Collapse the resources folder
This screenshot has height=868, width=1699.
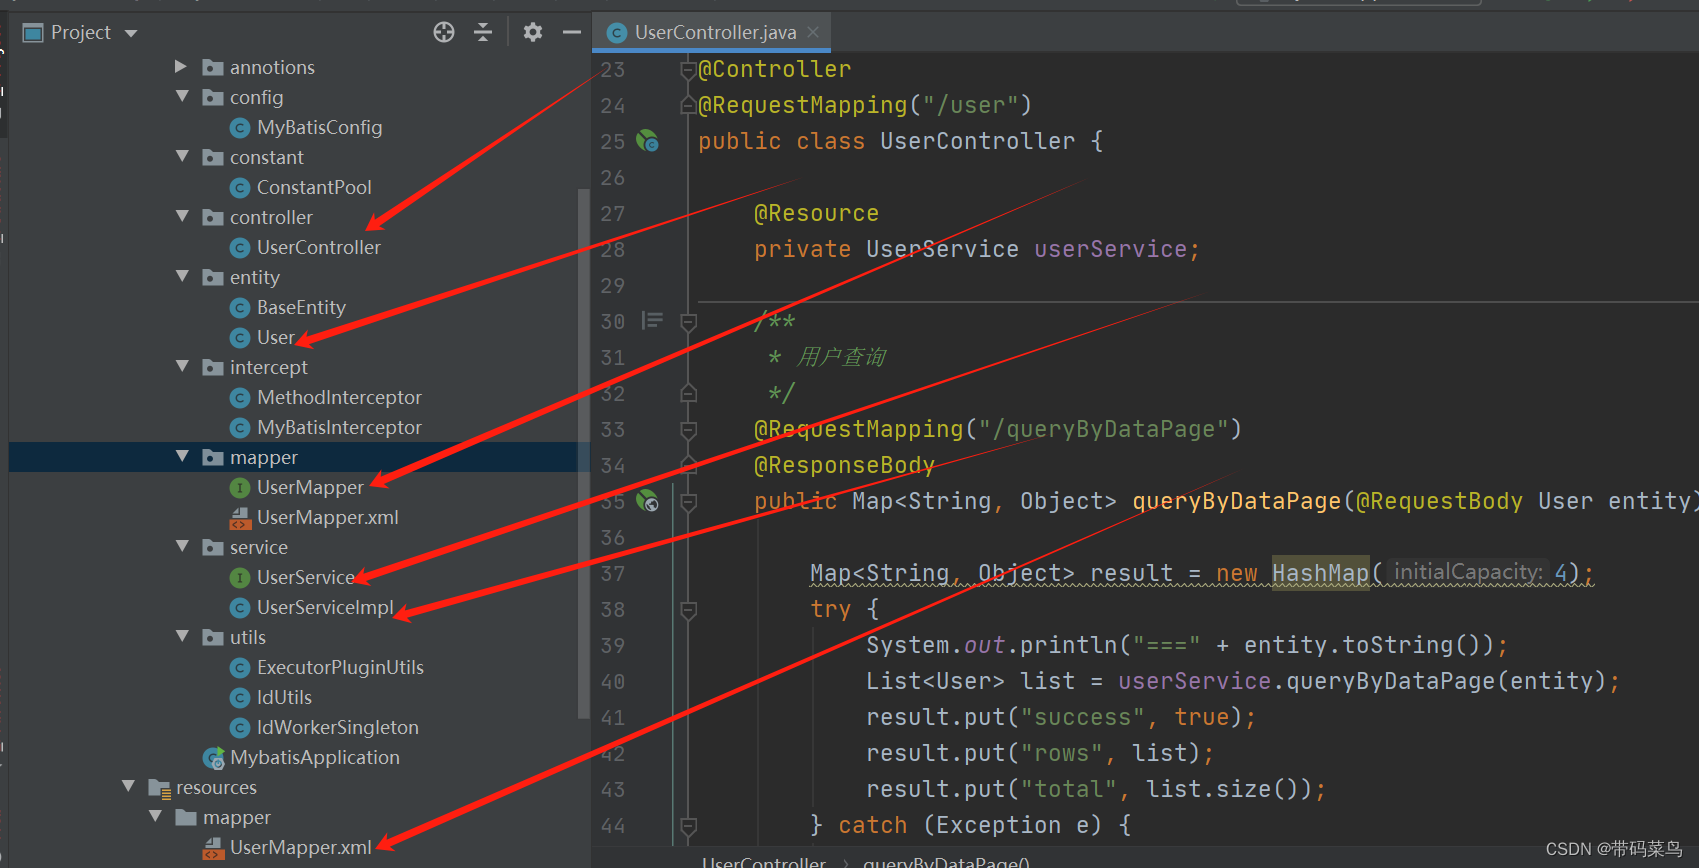[128, 787]
